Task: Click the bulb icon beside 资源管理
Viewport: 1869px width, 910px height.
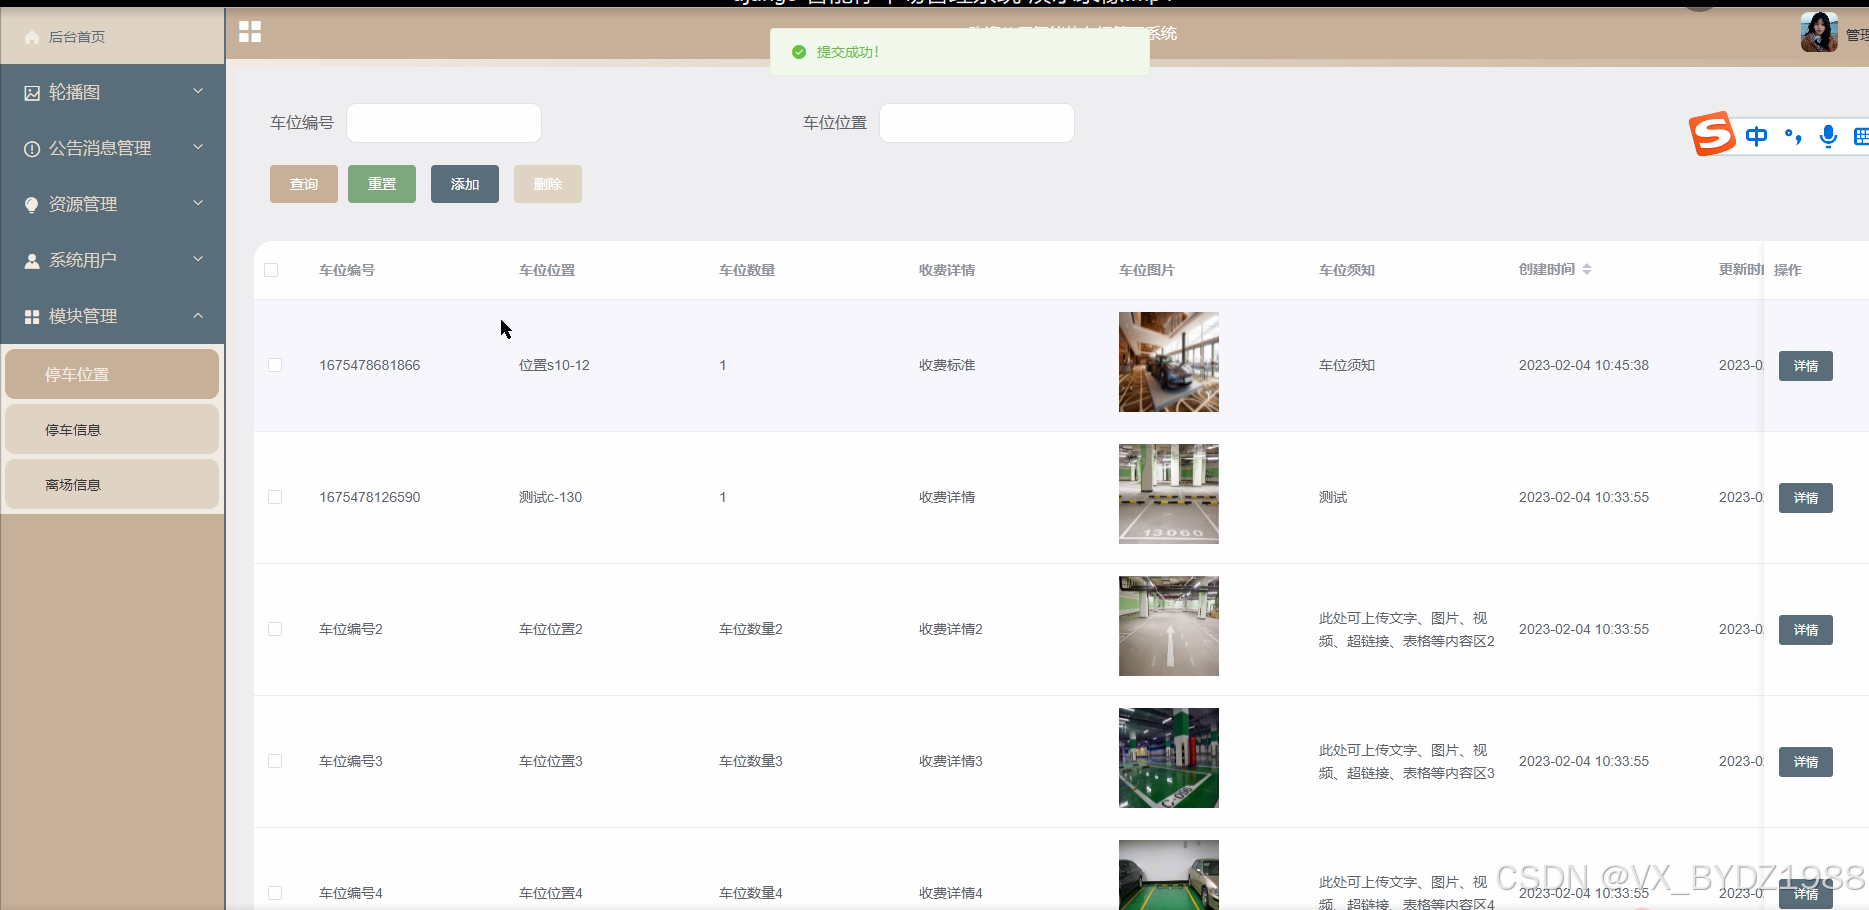Action: (x=32, y=205)
